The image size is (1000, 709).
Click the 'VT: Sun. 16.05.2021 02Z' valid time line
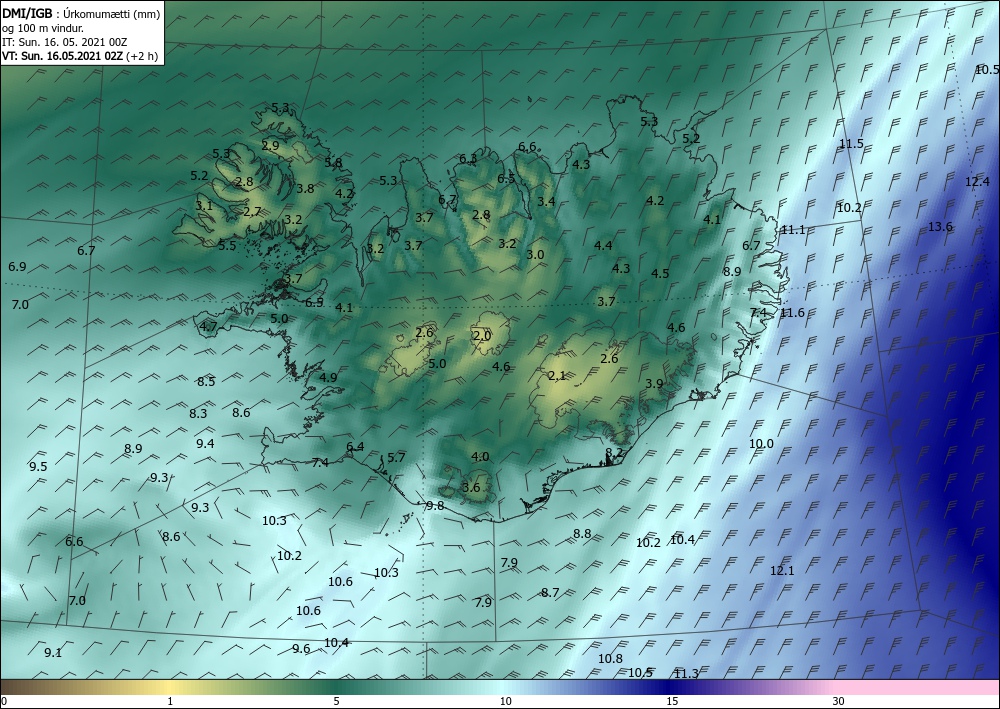pos(62,56)
